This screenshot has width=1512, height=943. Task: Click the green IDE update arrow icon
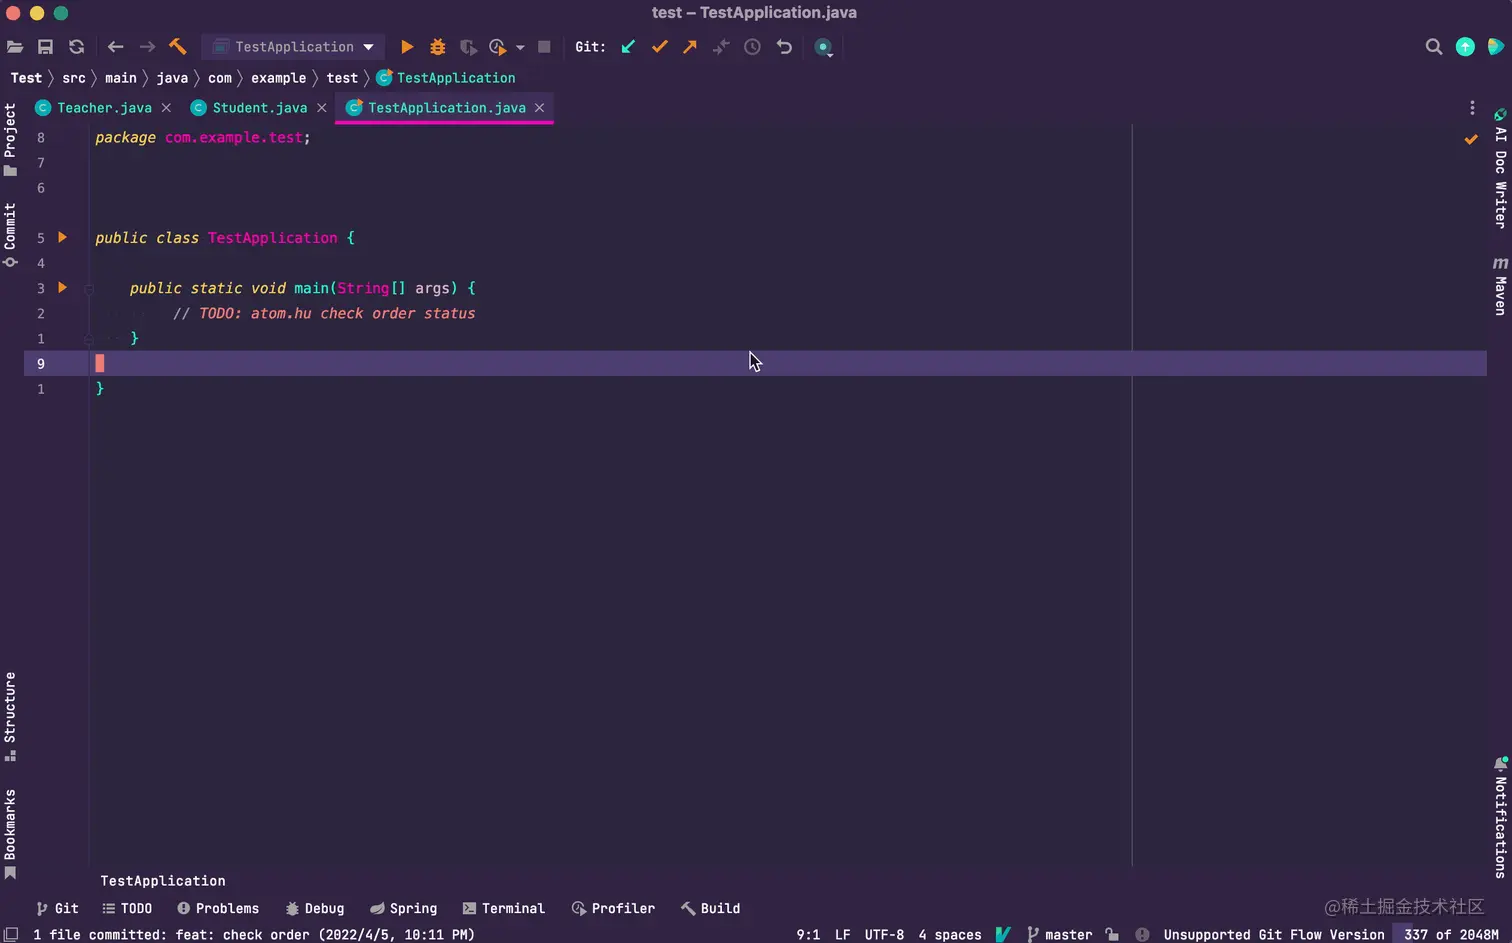click(1465, 47)
